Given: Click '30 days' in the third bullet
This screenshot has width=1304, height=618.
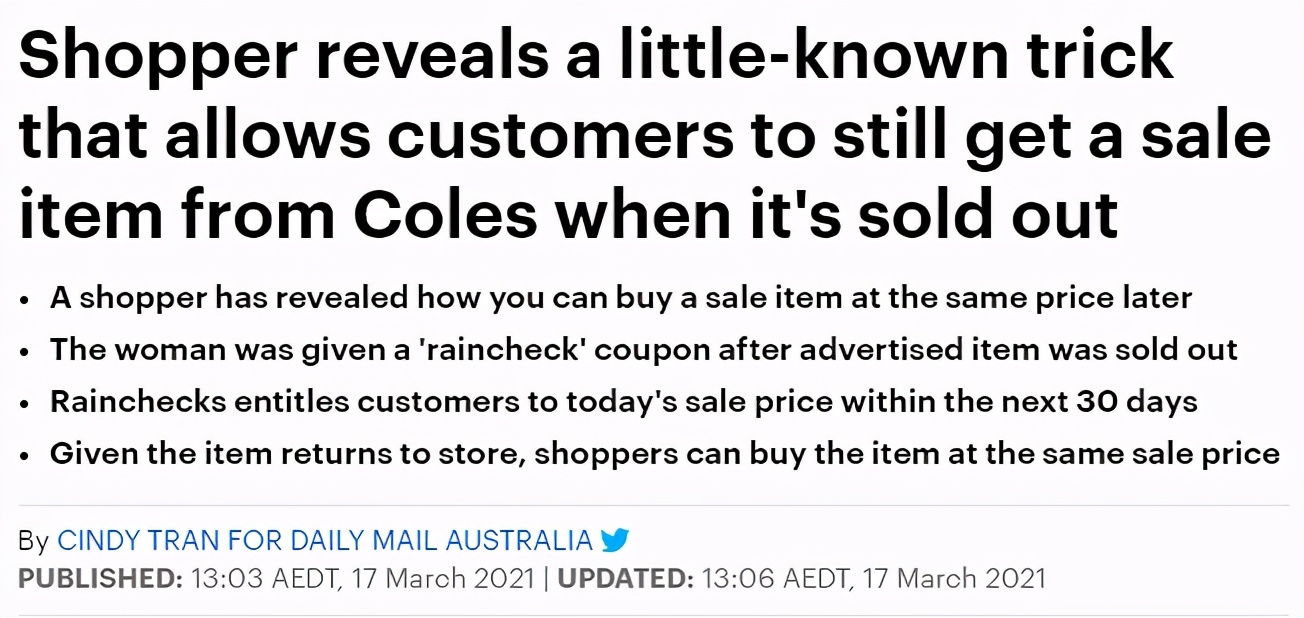Looking at the screenshot, I should click(x=1137, y=402).
